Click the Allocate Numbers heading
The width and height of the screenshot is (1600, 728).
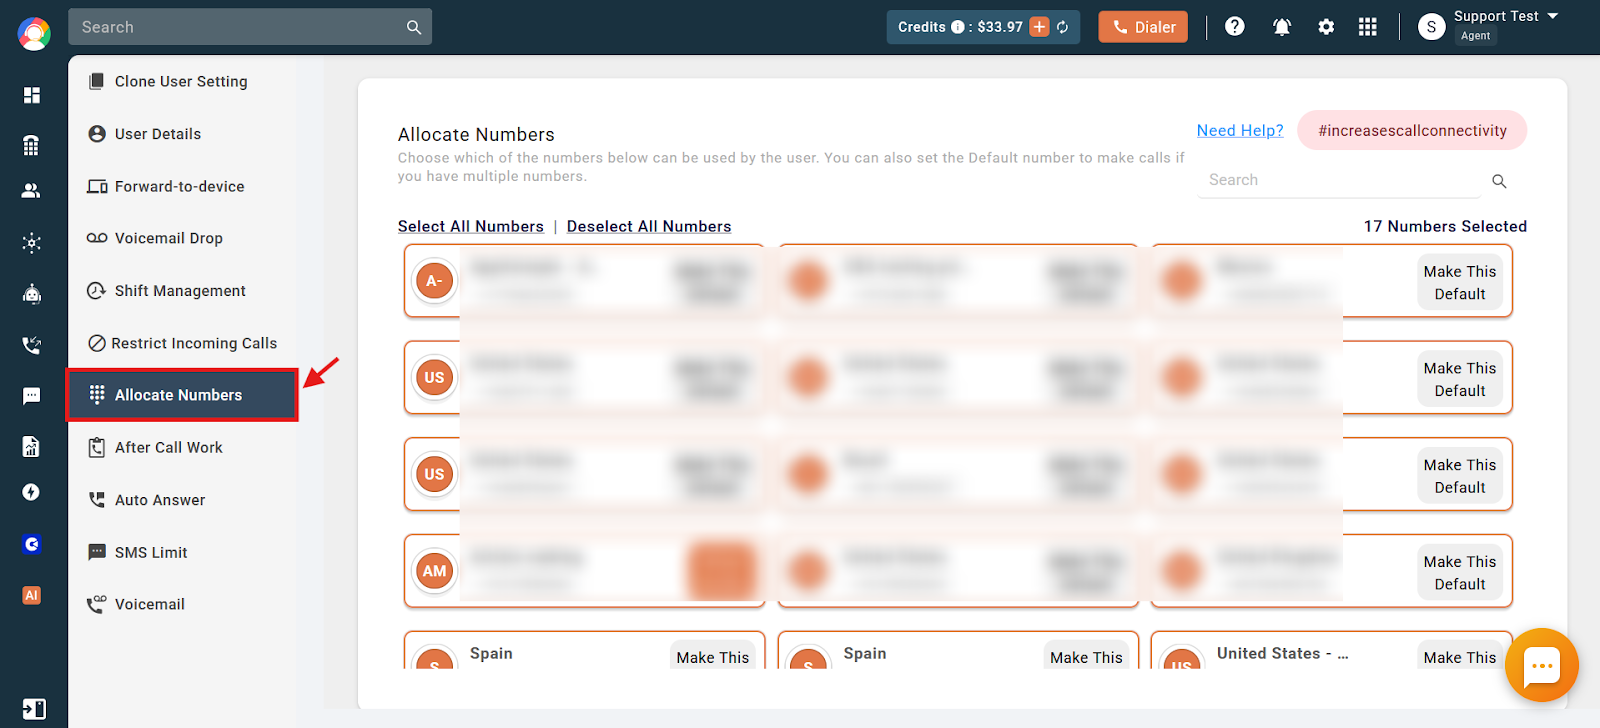click(476, 134)
